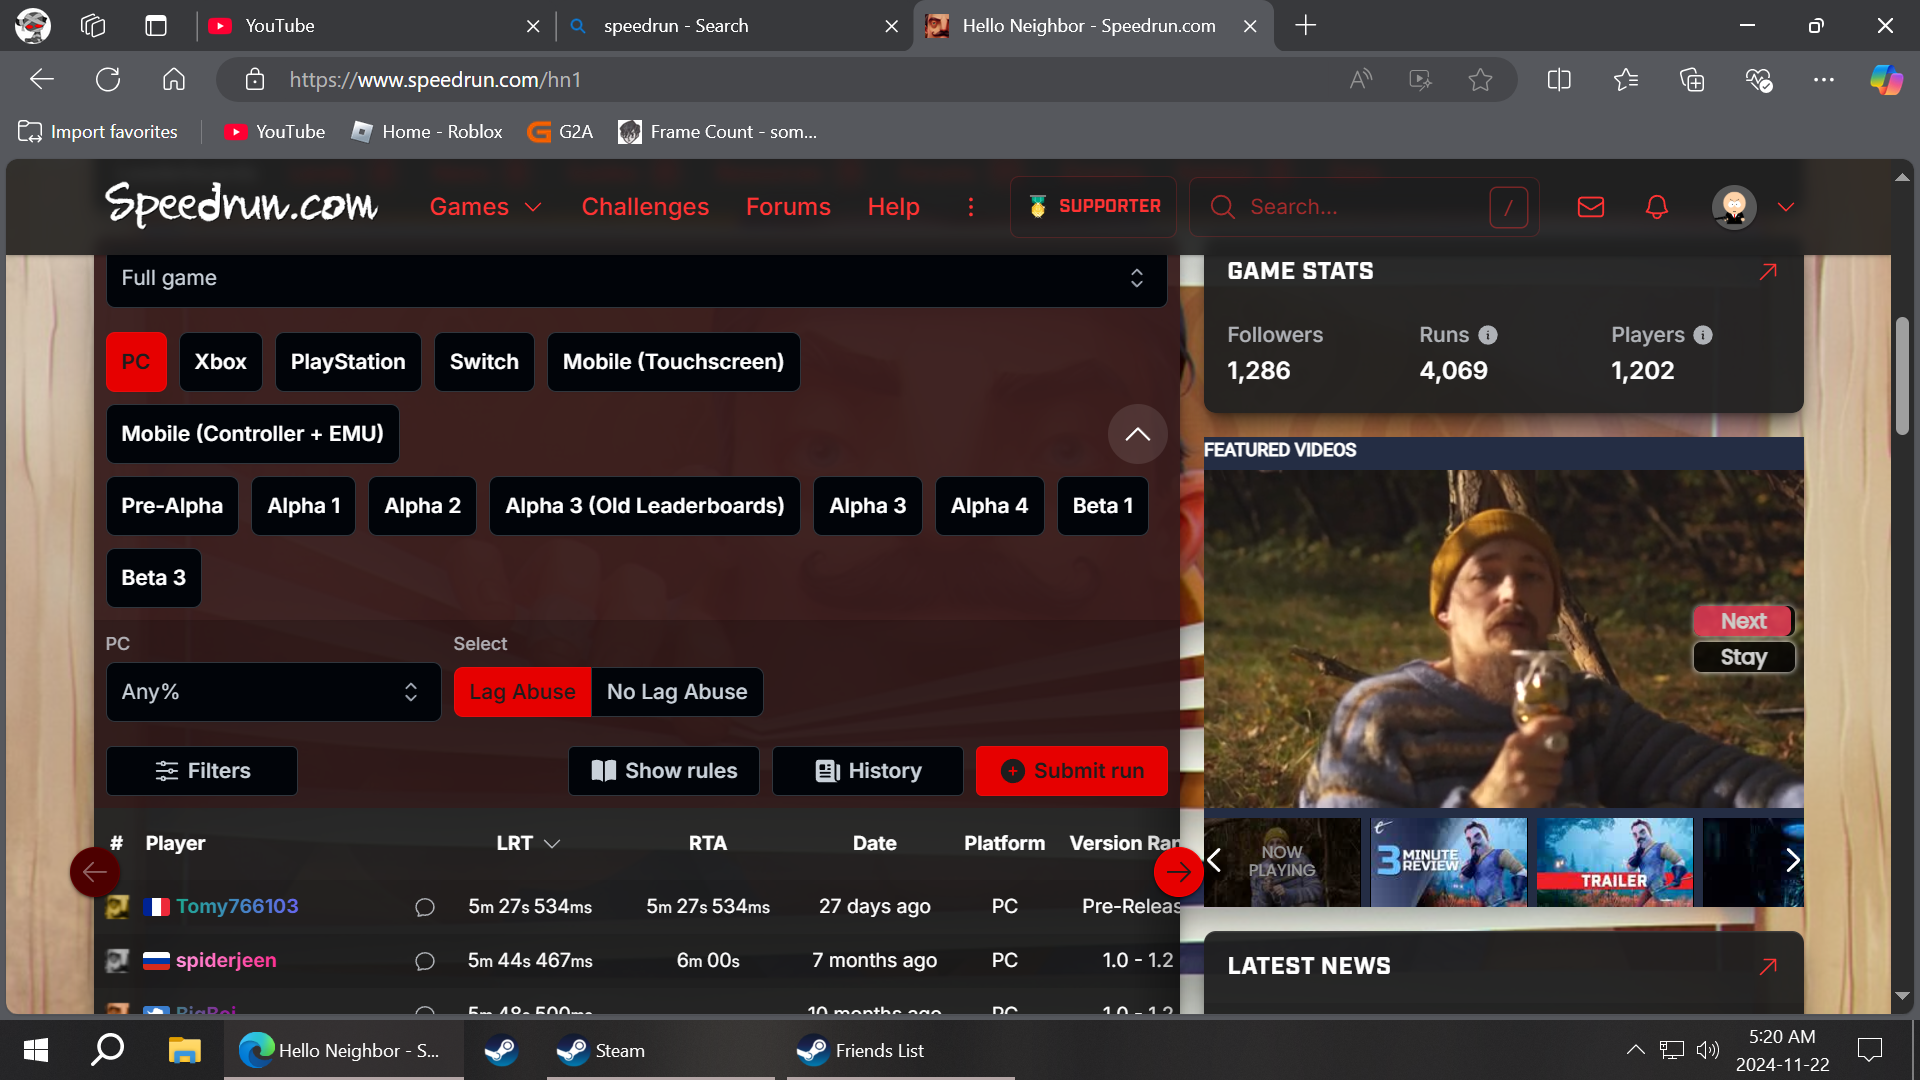Open the user profile avatar
Screen dimensions: 1920x1080
pos(1734,207)
